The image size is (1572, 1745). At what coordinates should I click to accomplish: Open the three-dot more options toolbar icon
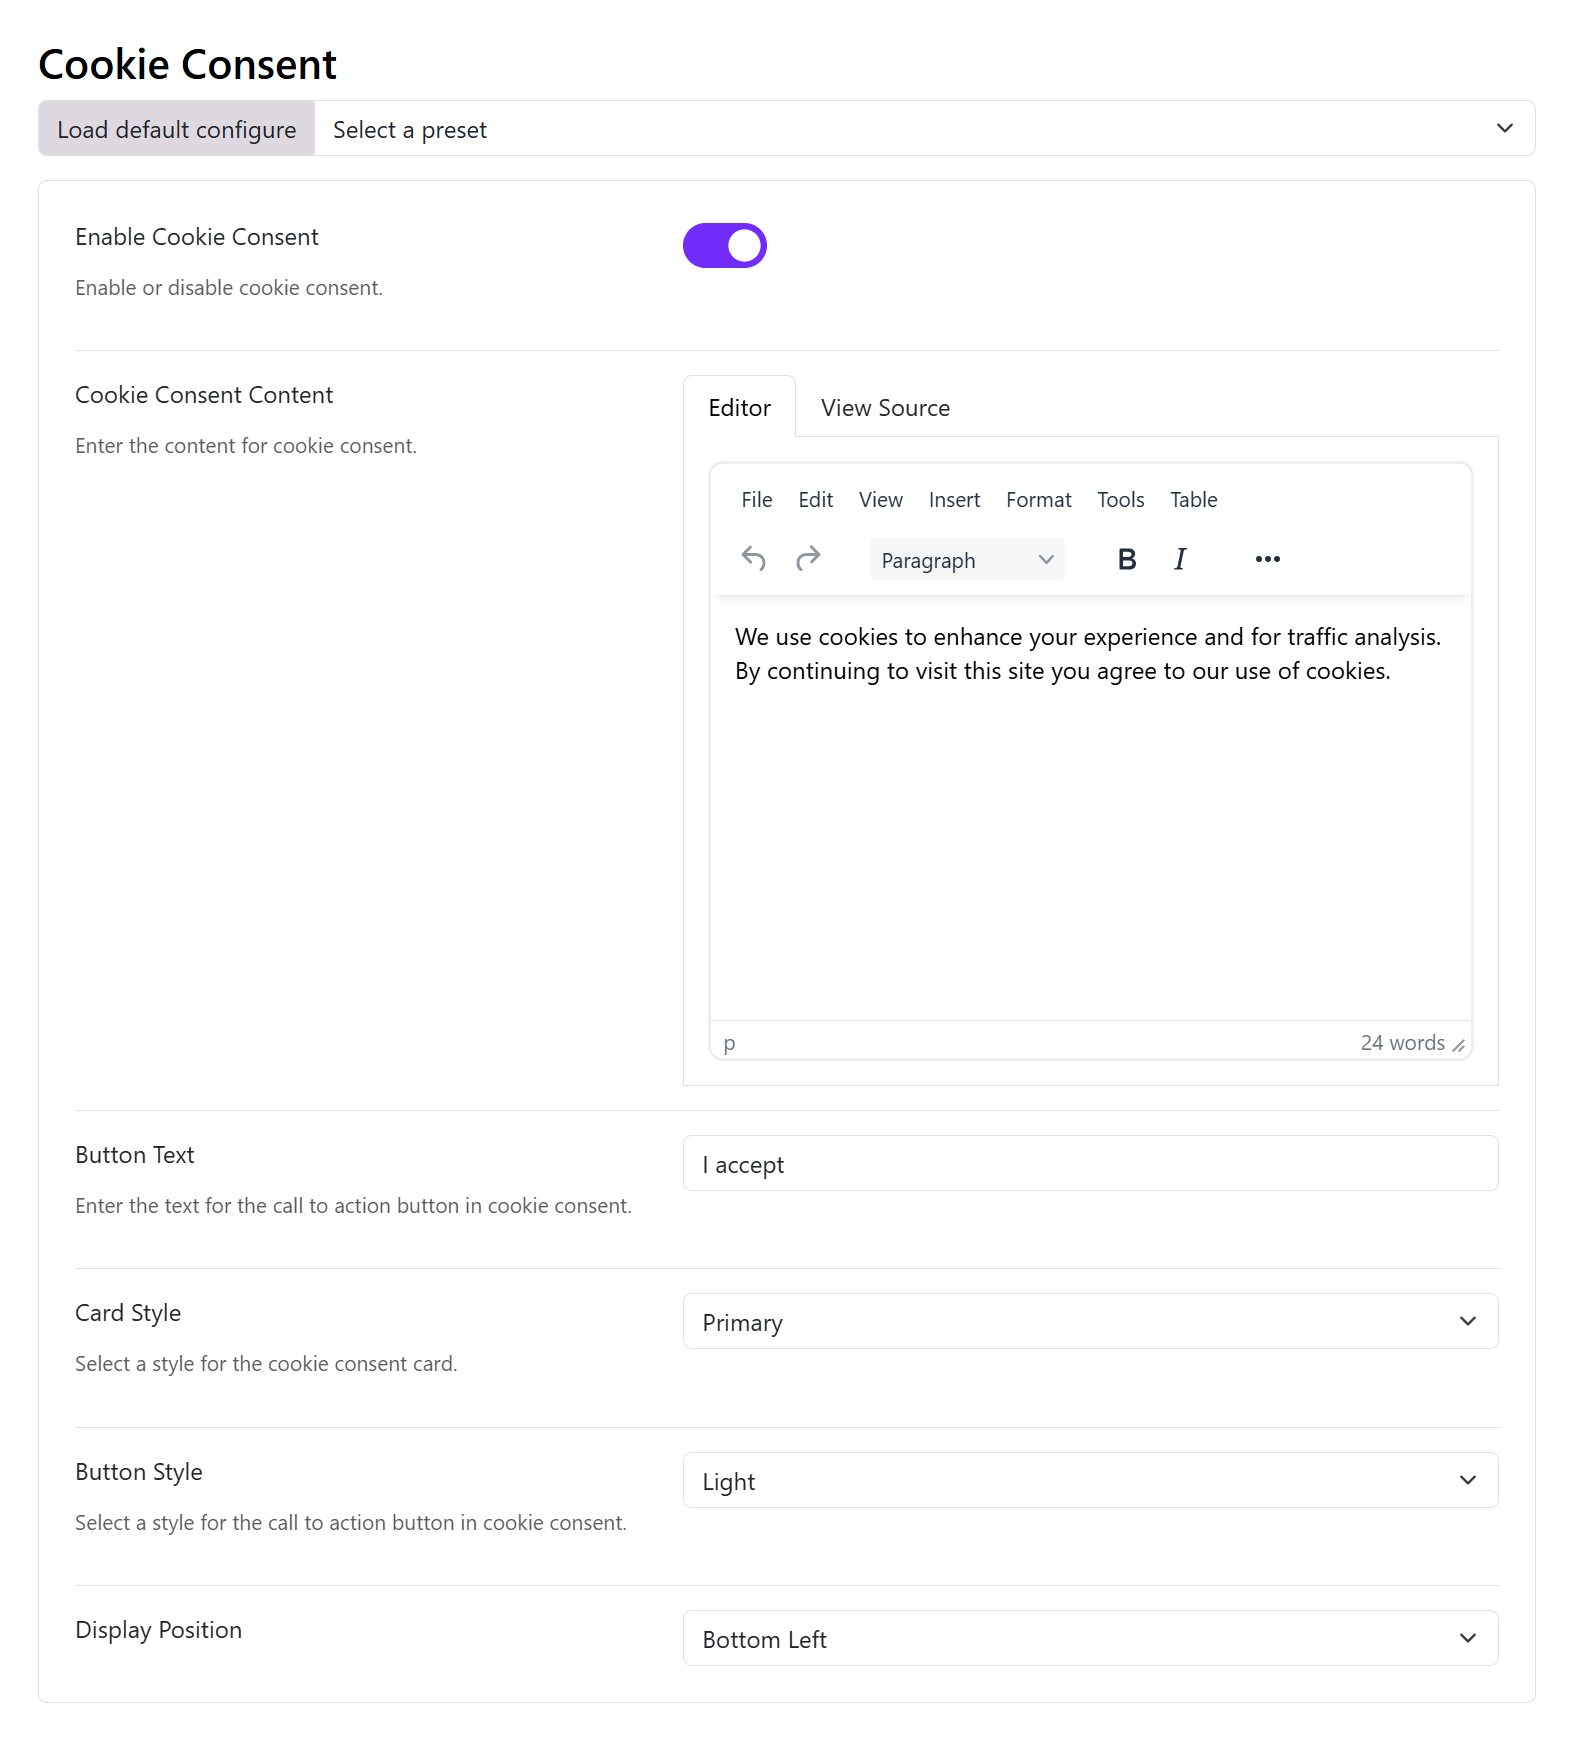(x=1268, y=559)
